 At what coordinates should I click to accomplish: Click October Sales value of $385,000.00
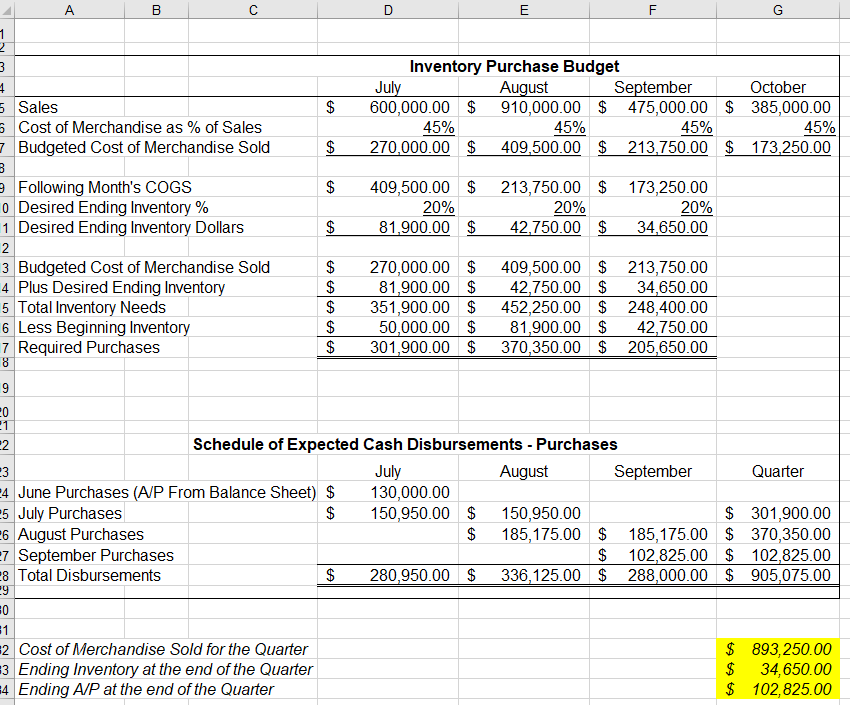tap(778, 107)
